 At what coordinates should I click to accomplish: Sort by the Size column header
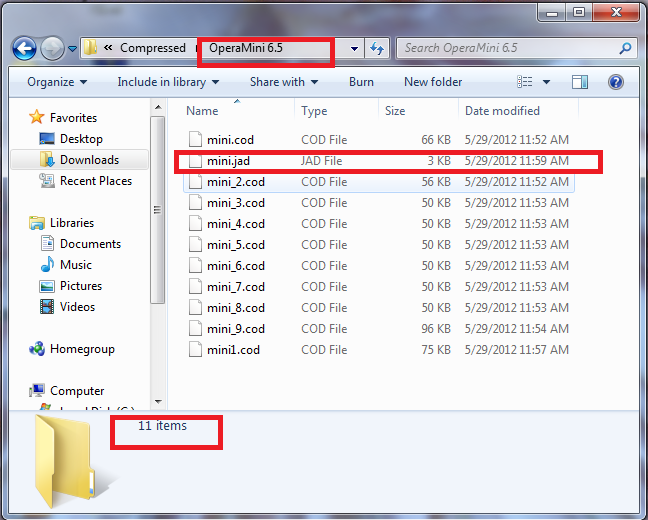(x=418, y=111)
